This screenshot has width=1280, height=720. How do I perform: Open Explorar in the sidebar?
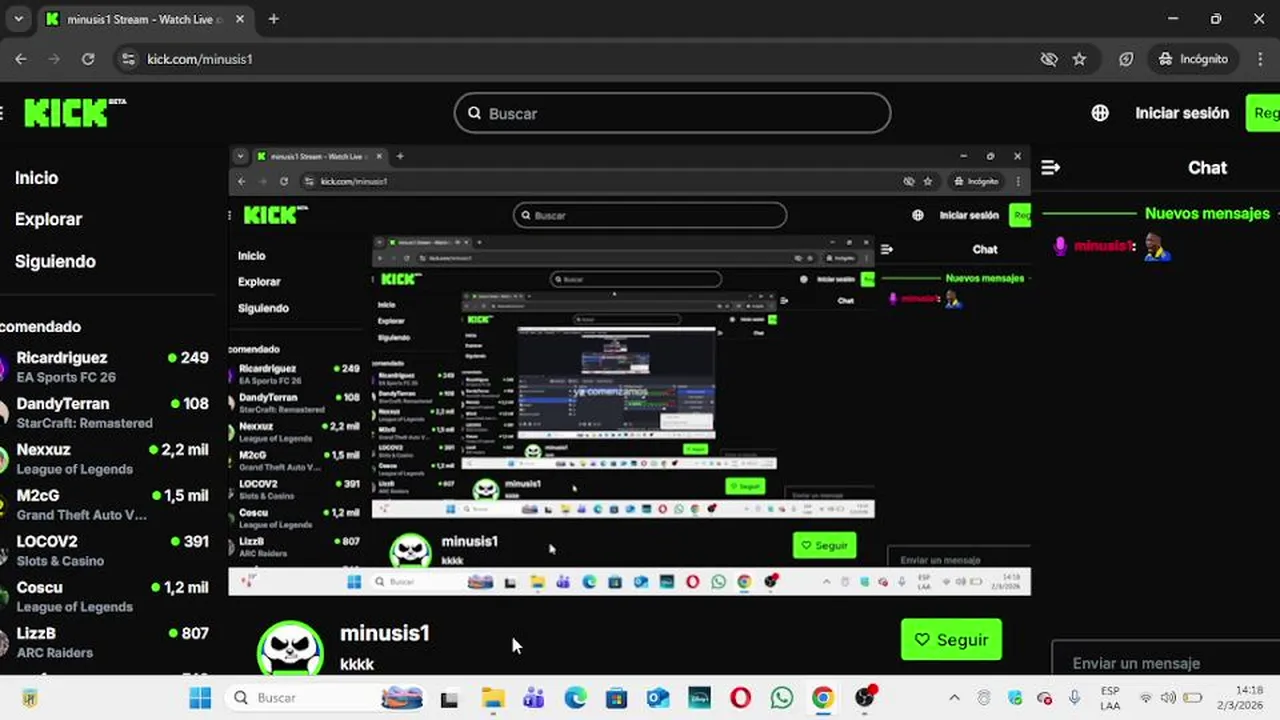[49, 219]
